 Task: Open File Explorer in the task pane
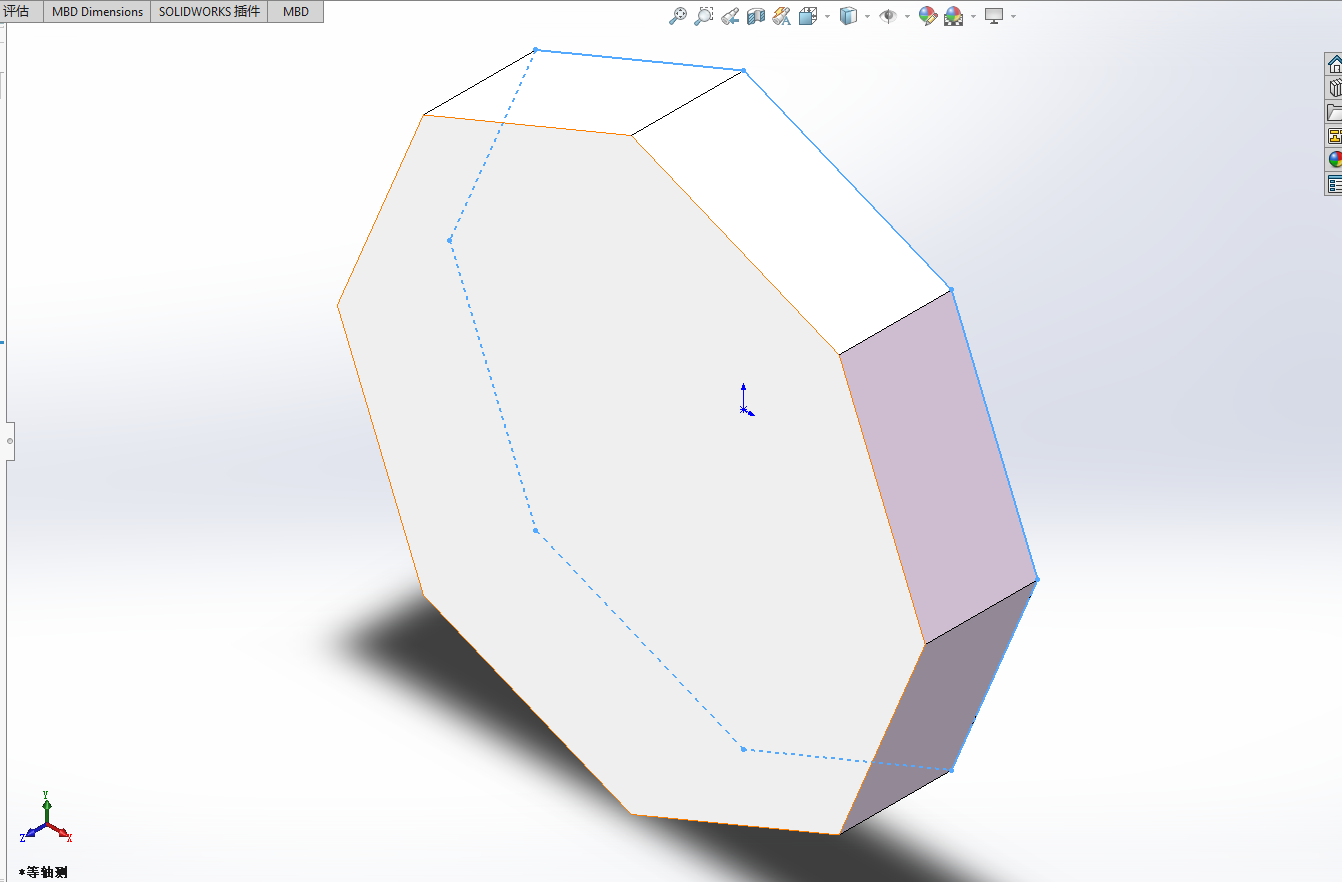tap(1334, 109)
